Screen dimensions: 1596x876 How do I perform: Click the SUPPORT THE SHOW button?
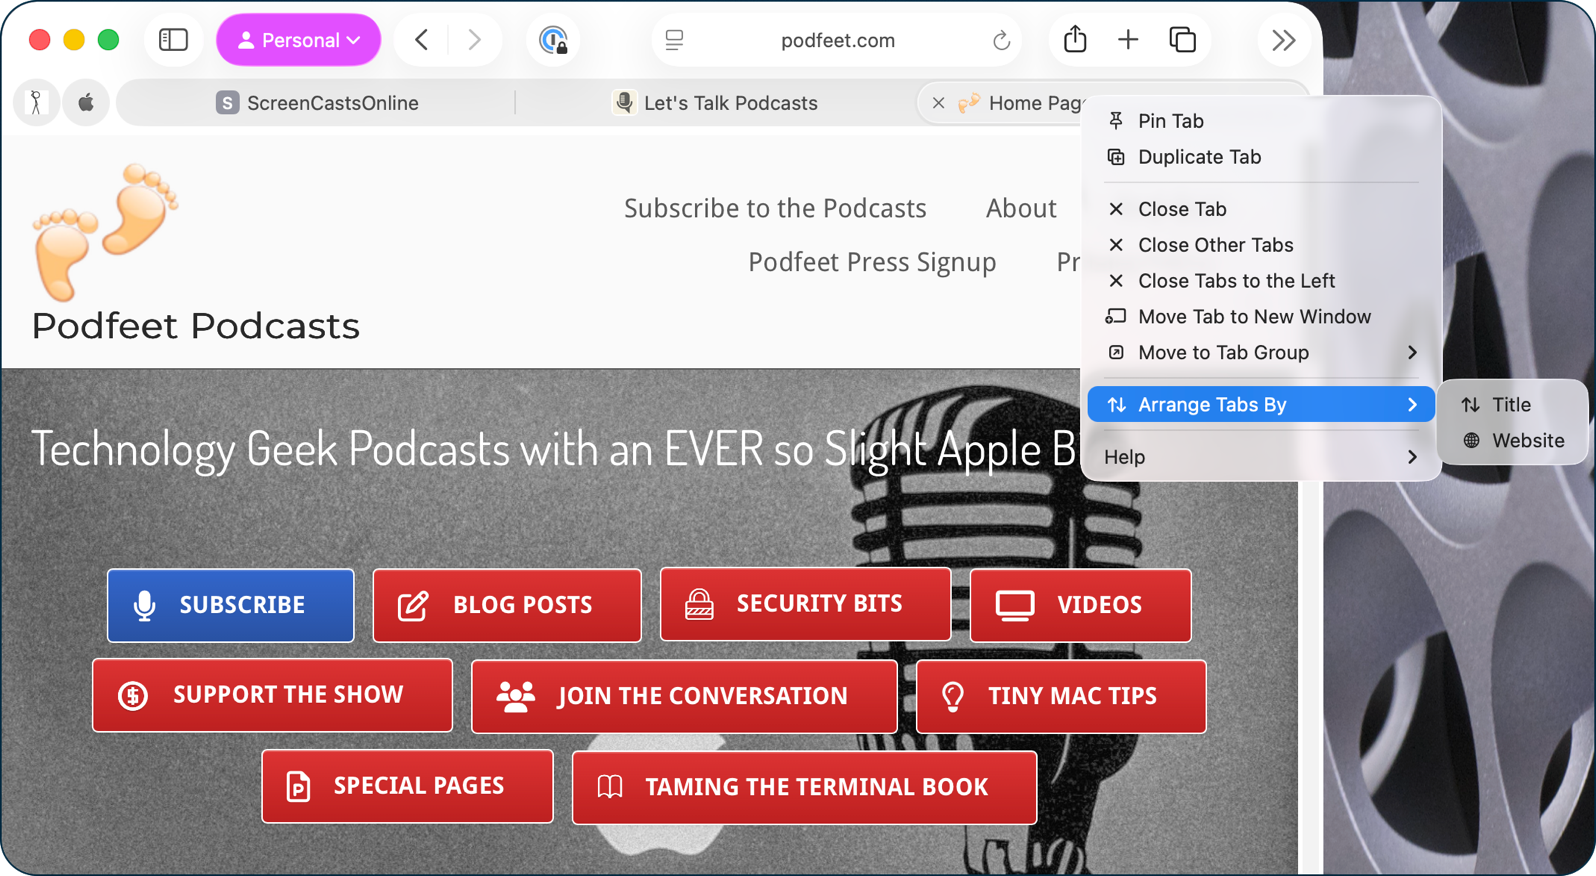point(272,695)
